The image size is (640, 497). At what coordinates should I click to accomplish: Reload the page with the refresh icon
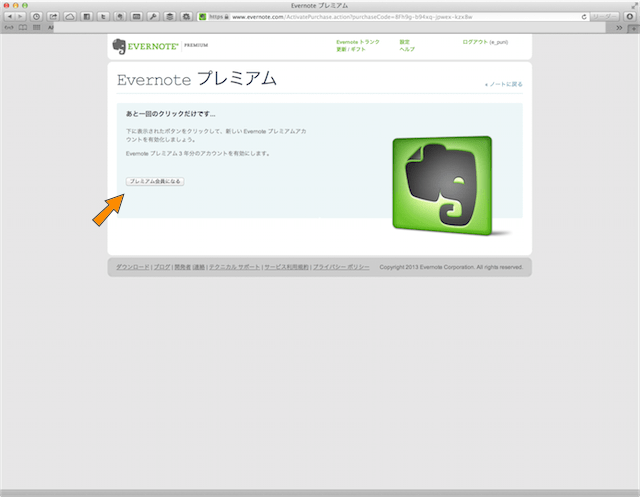tap(584, 17)
